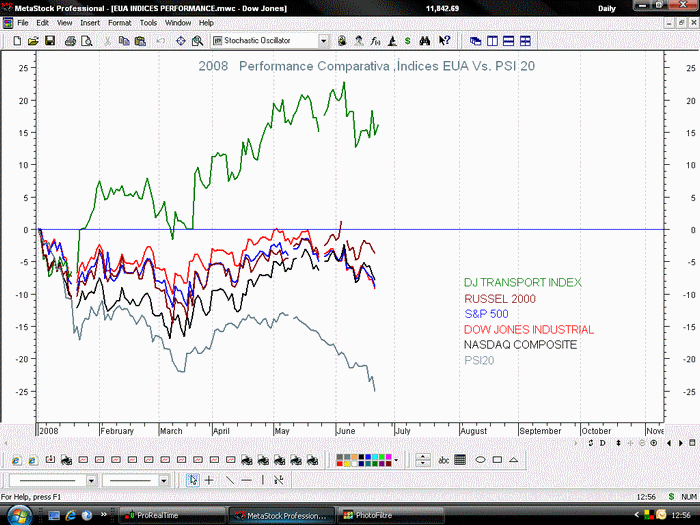Click the rescale Y-axis double-arrow icon
This screenshot has width=700, height=525.
[618, 443]
